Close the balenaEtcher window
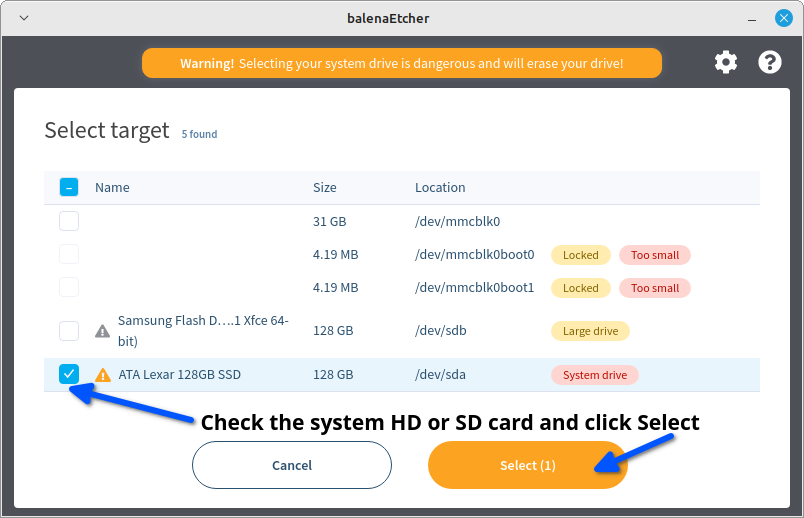Viewport: 804px width, 518px height. coord(783,18)
